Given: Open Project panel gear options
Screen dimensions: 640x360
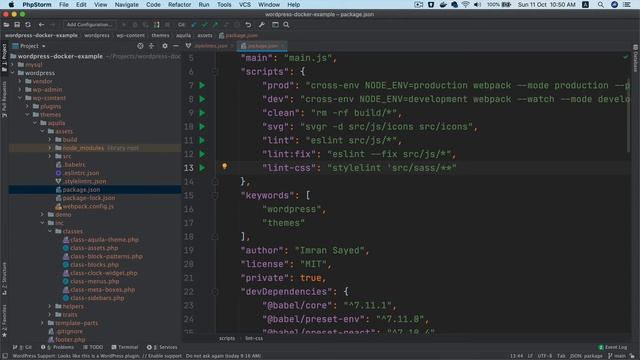Looking at the screenshot, I should click(164, 46).
